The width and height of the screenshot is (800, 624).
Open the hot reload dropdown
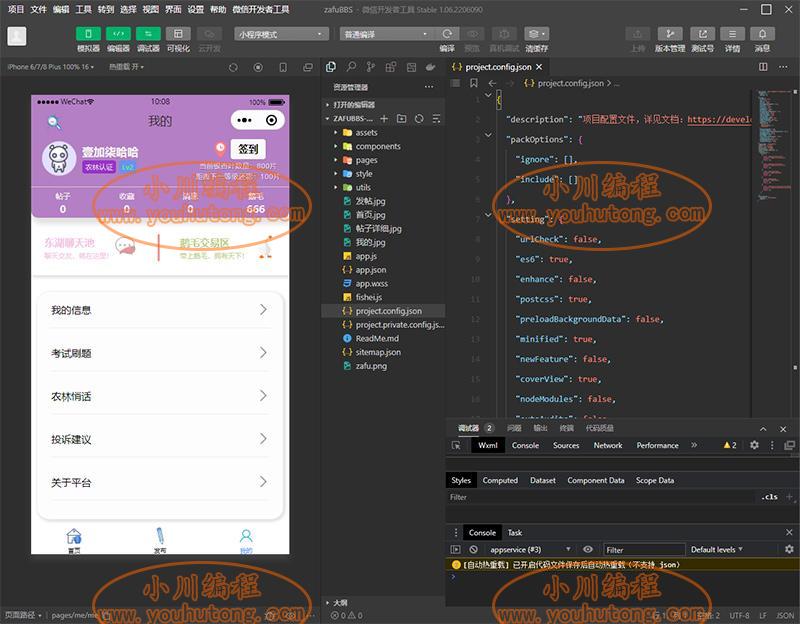tap(126, 67)
